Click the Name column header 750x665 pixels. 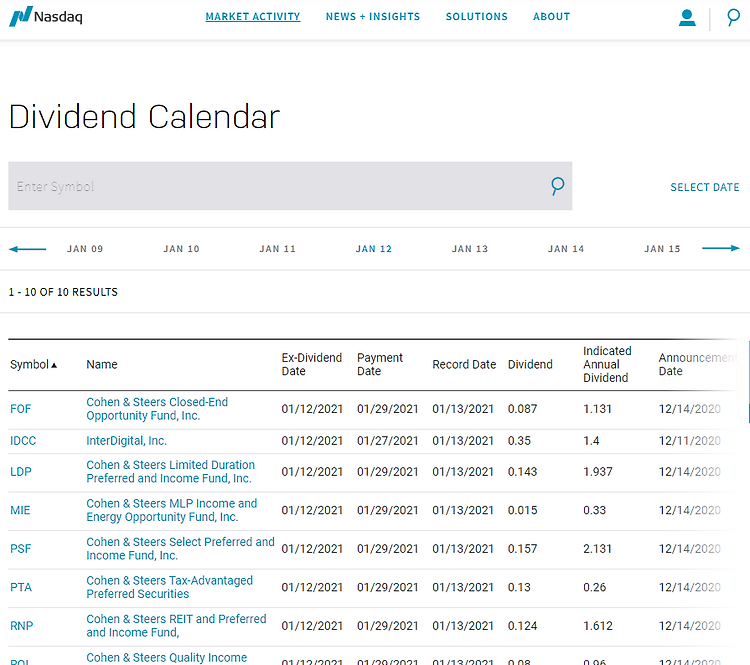102,365
